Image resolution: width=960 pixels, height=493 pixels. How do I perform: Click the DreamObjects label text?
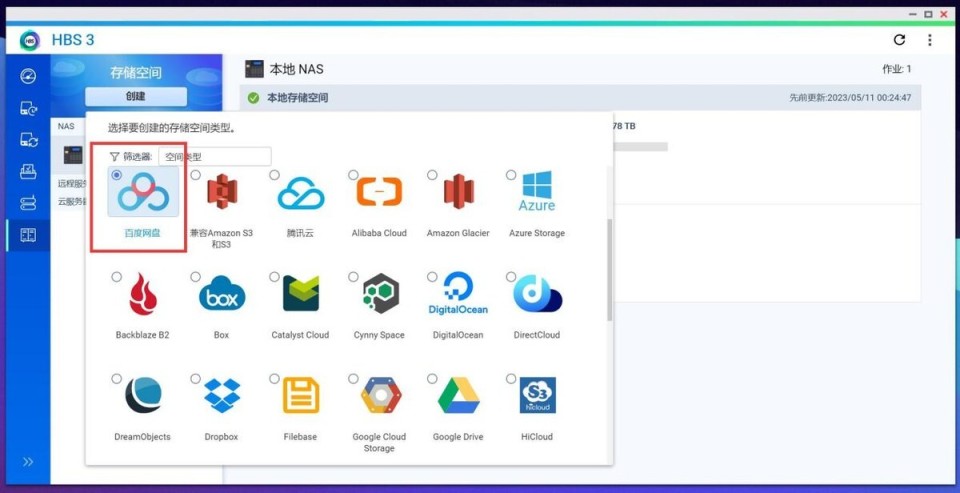[143, 437]
